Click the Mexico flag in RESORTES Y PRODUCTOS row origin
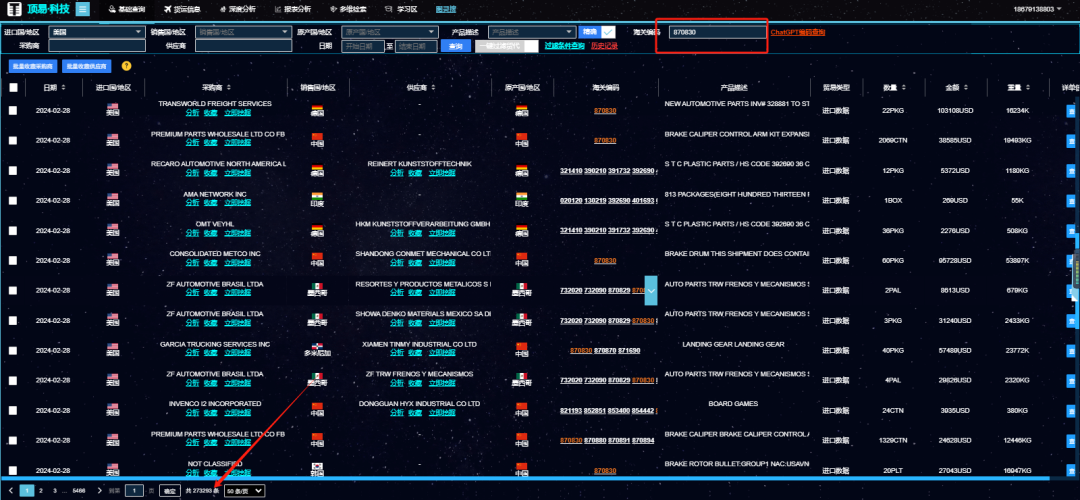The height and width of the screenshot is (500, 1080). 521,287
